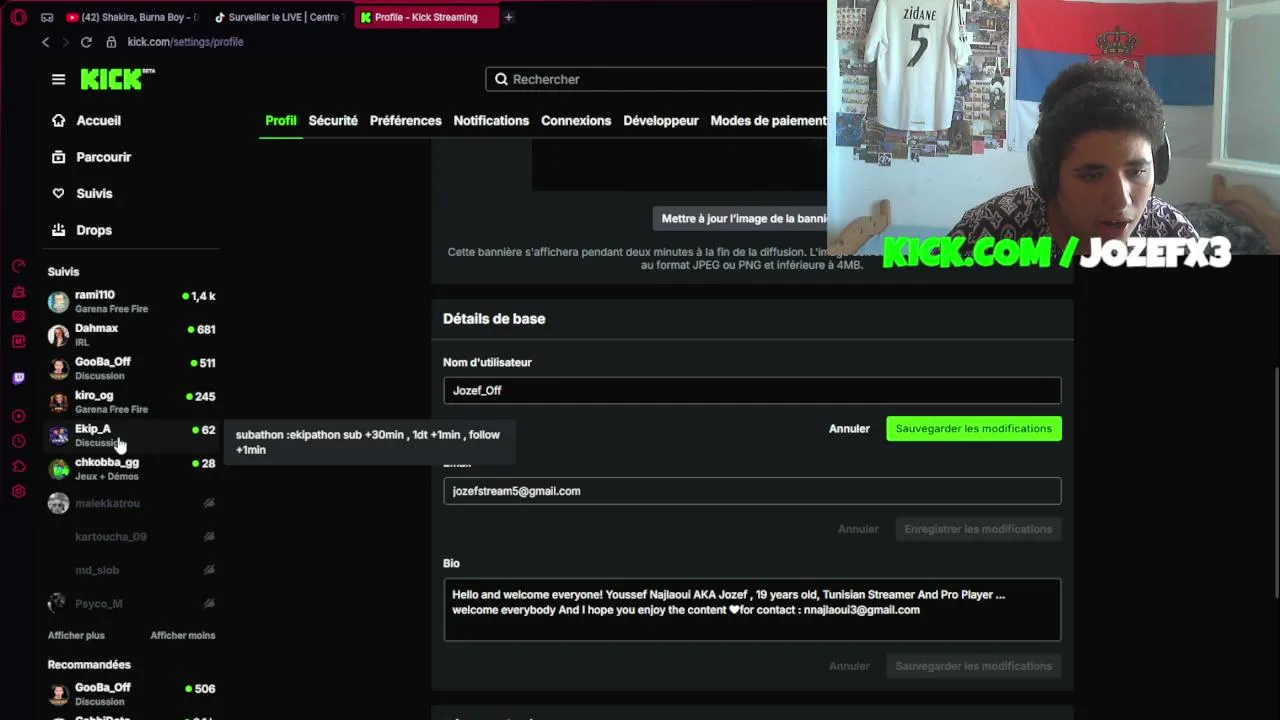
Task: Click the Kick logo
Action: 117,79
